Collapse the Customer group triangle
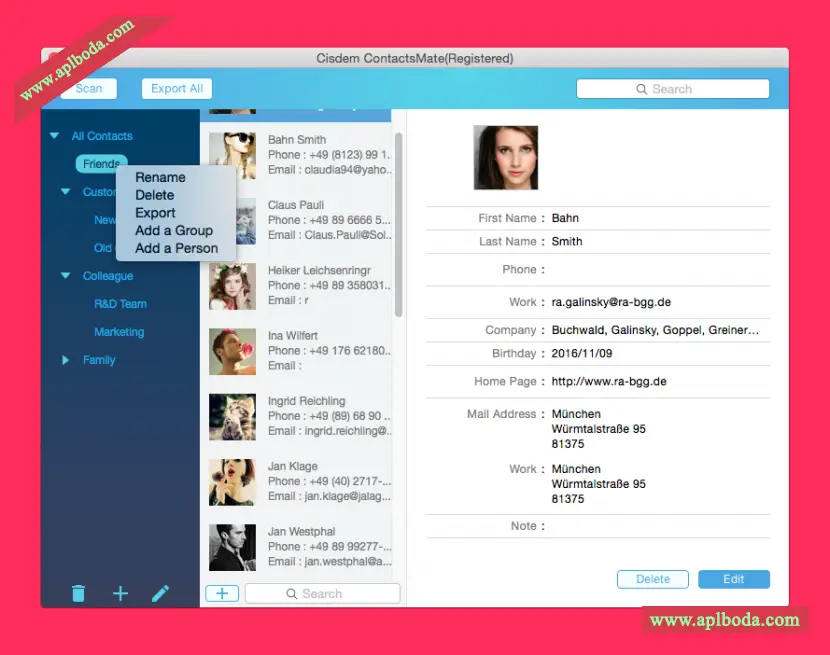 pos(66,192)
